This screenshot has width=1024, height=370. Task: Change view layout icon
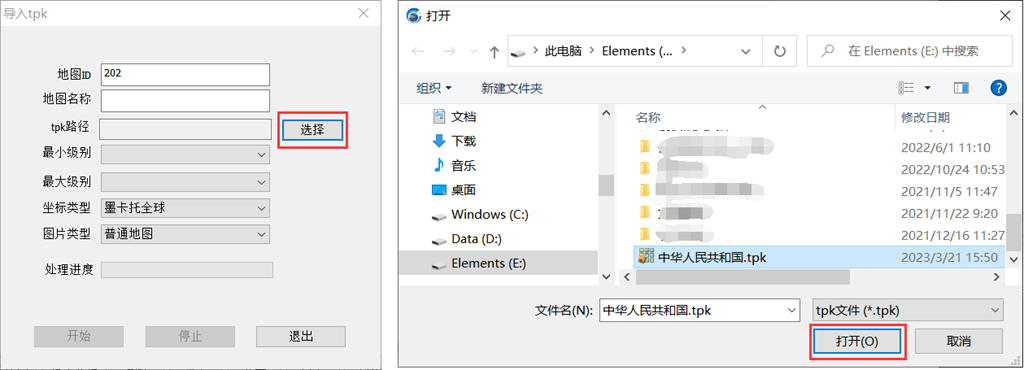(x=906, y=88)
